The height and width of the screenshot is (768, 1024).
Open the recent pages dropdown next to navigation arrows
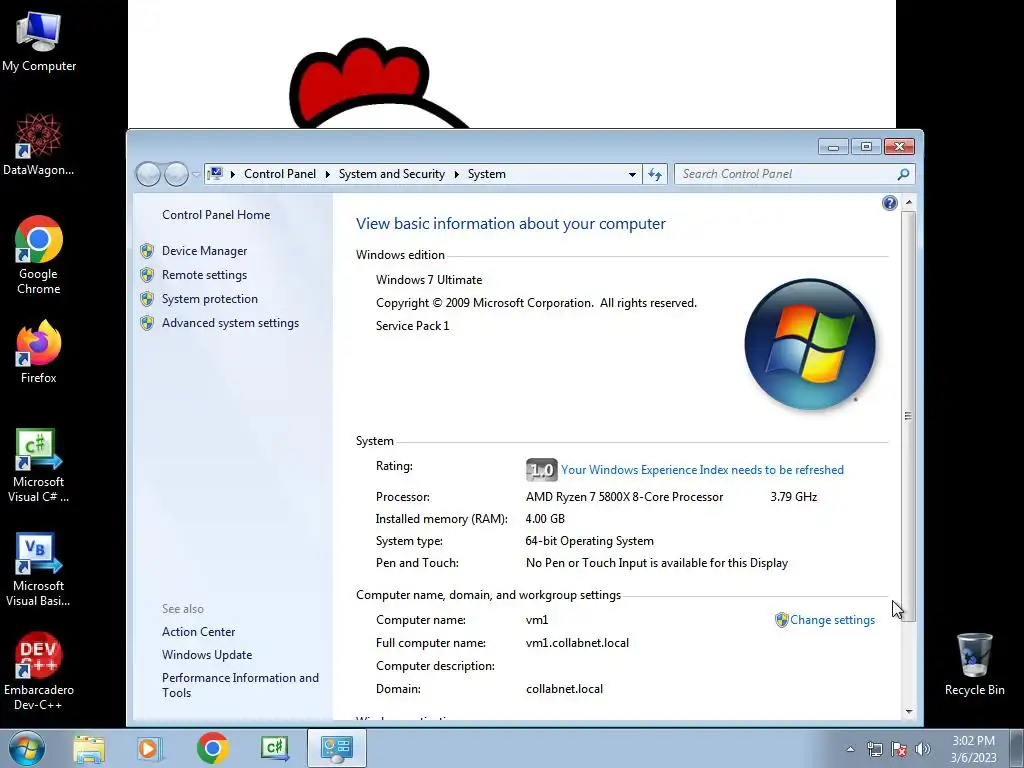click(196, 175)
